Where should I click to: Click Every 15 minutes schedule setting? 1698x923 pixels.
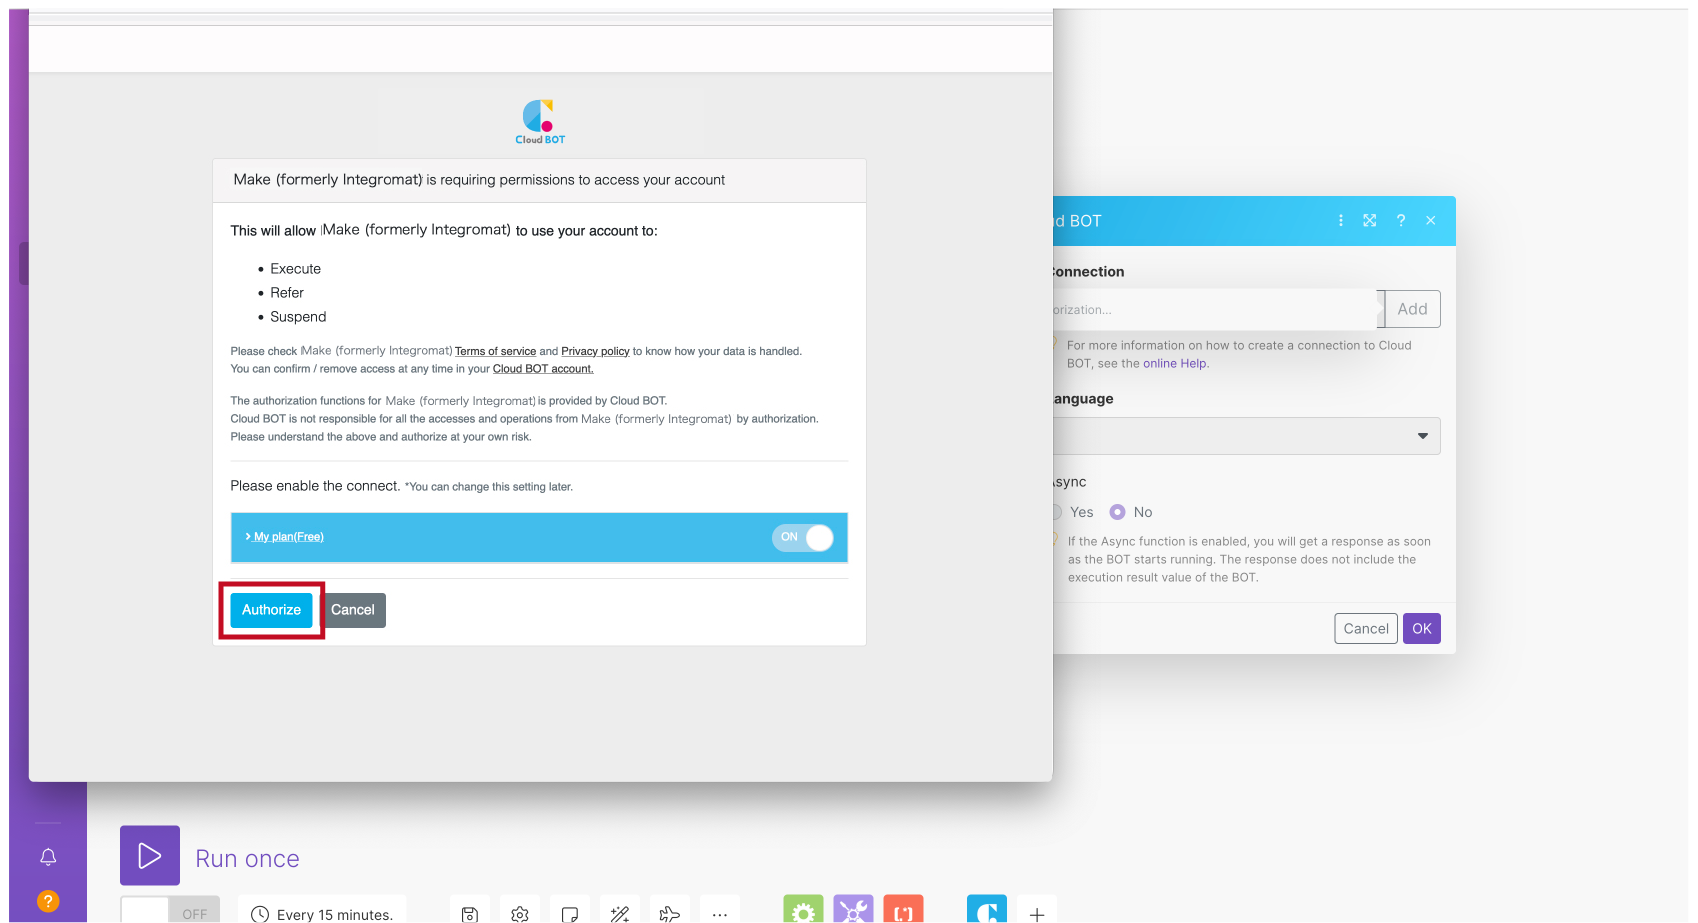(322, 913)
